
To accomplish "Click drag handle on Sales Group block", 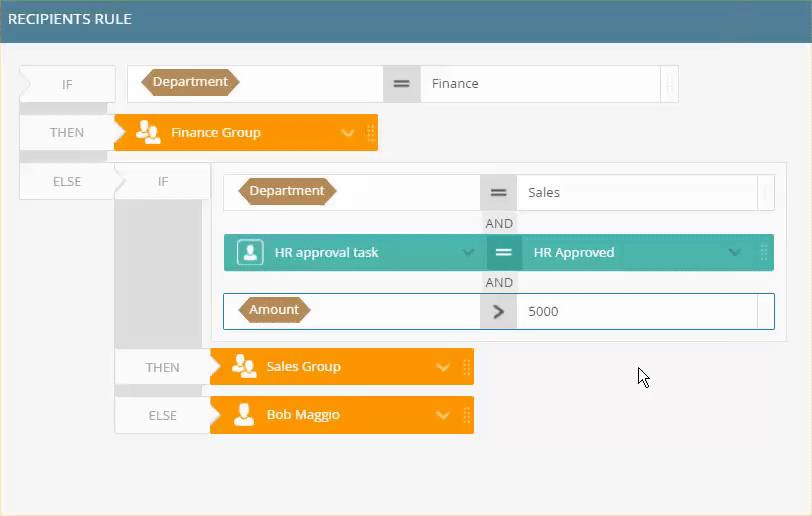I will tap(467, 367).
